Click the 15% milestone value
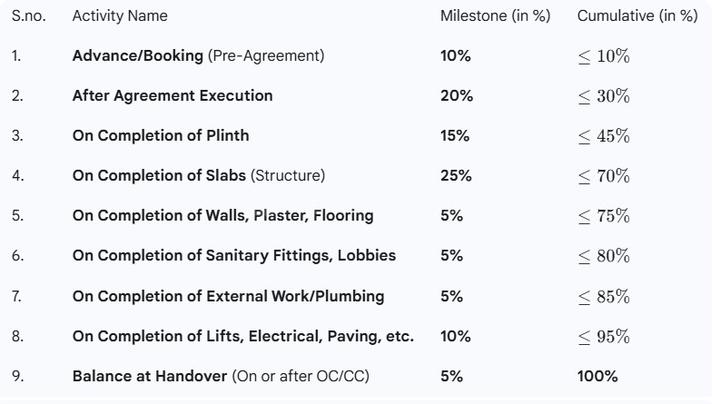 tap(455, 136)
